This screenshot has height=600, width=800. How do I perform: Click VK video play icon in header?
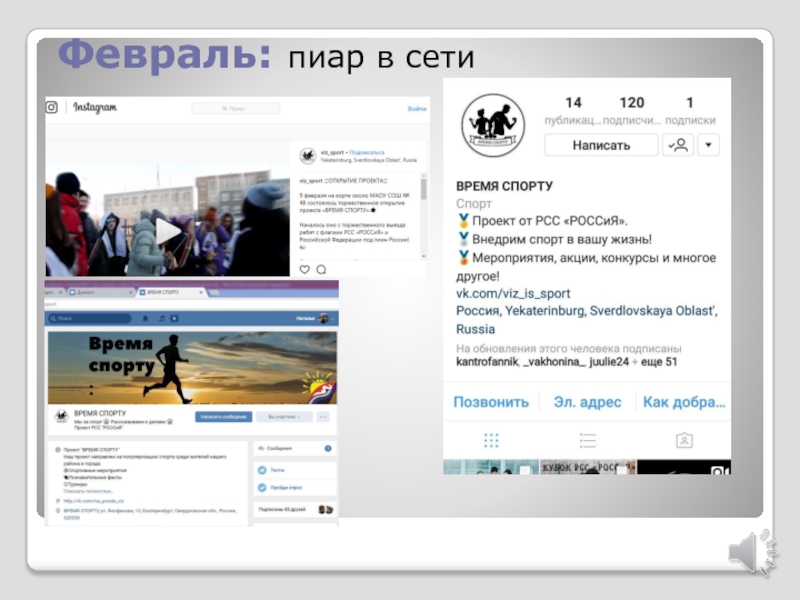click(x=174, y=318)
